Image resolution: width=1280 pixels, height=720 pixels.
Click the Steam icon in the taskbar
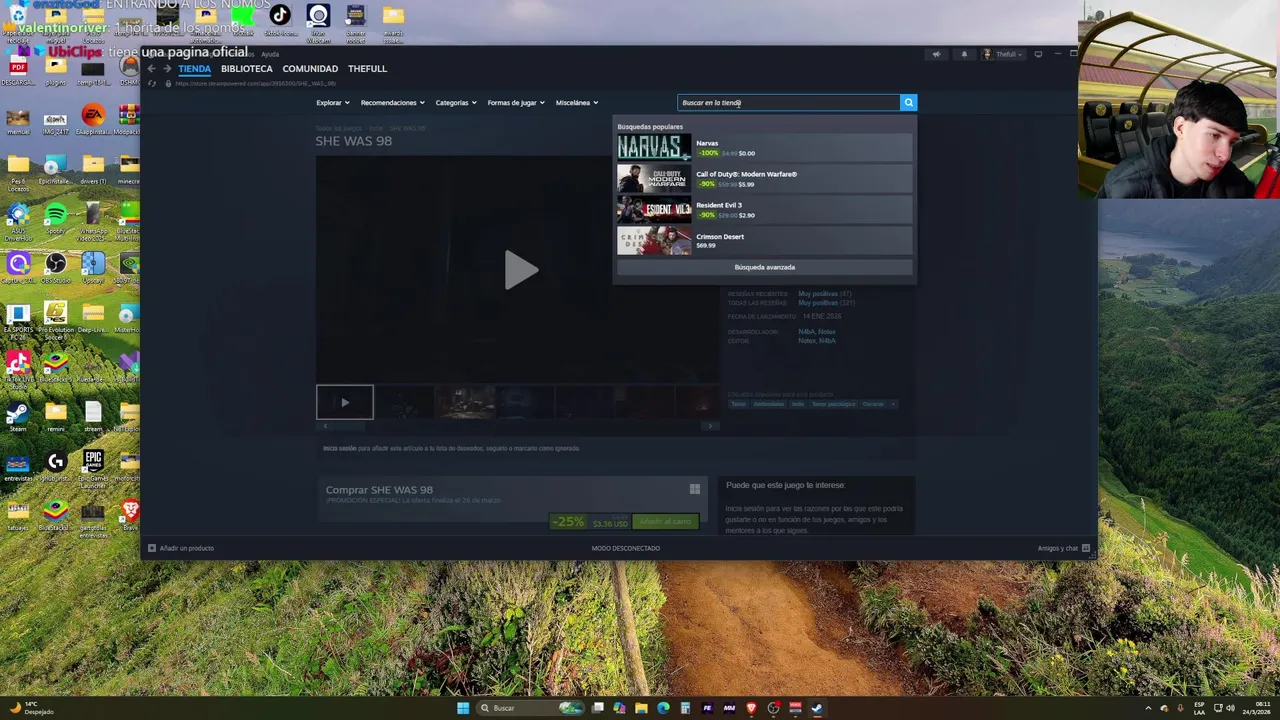tap(817, 708)
